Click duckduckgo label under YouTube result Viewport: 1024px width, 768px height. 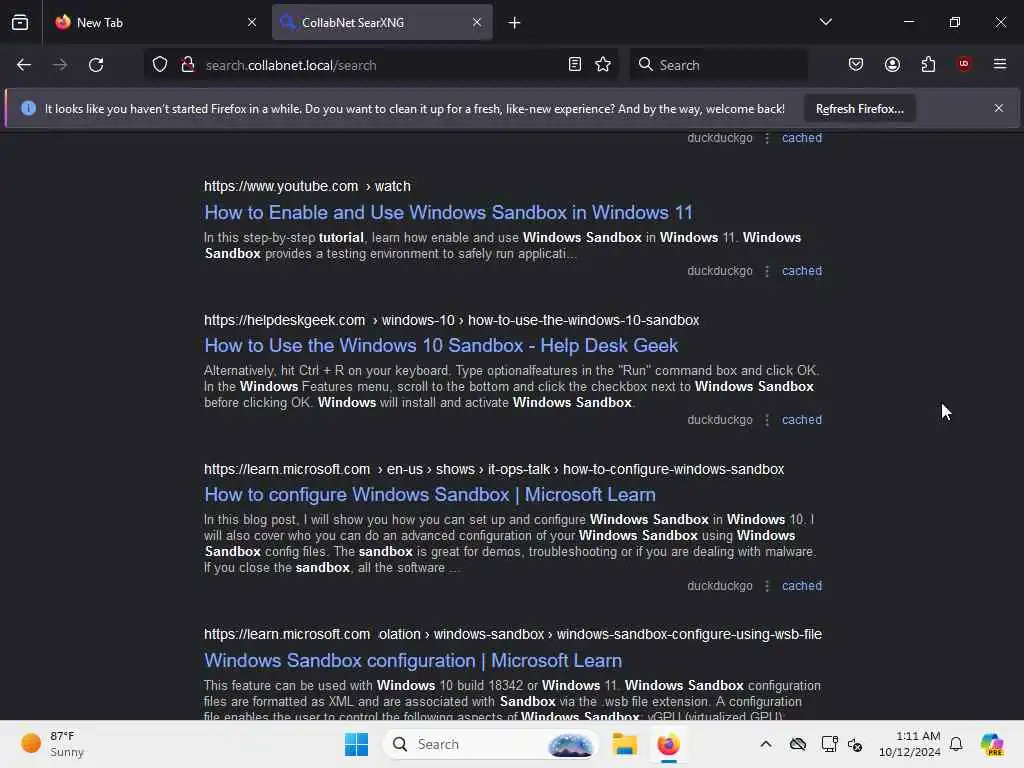(x=720, y=271)
